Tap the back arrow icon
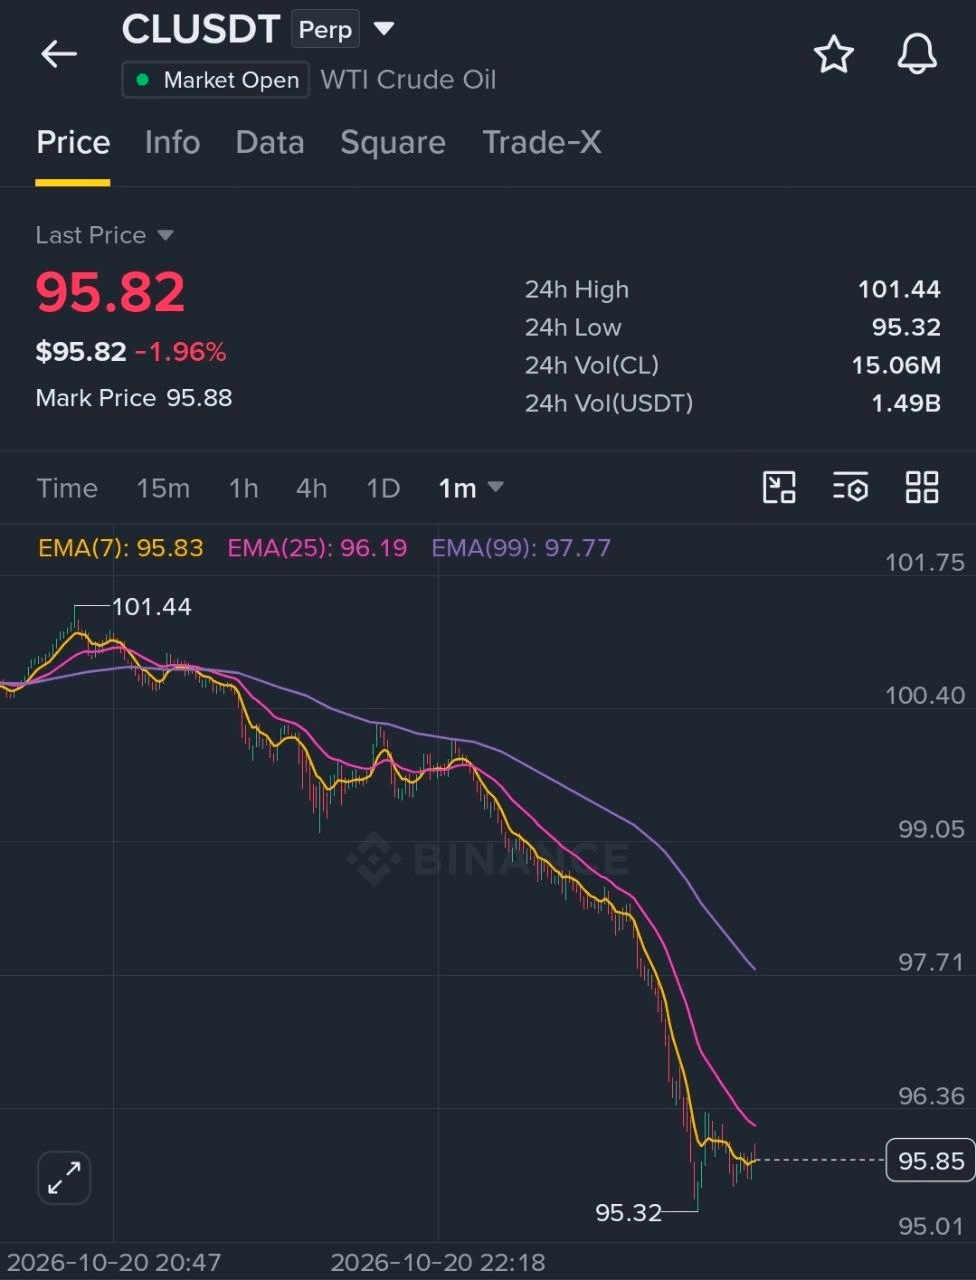 tap(59, 54)
